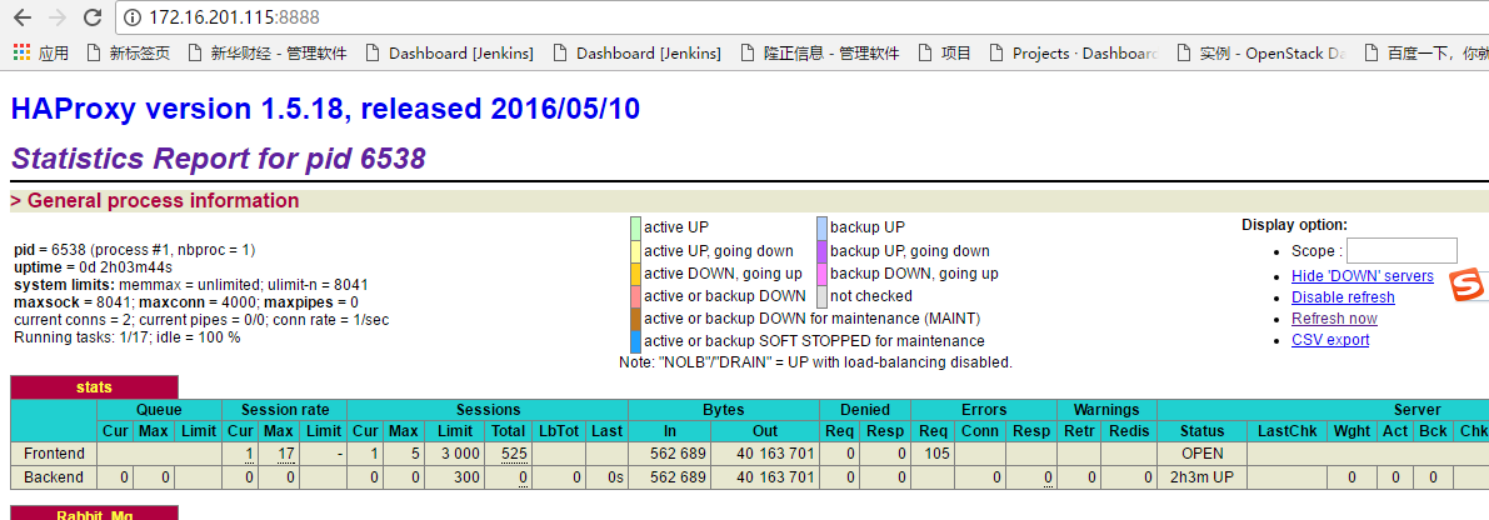
Task: Open the 百度一下 bookmark
Action: [1426, 53]
